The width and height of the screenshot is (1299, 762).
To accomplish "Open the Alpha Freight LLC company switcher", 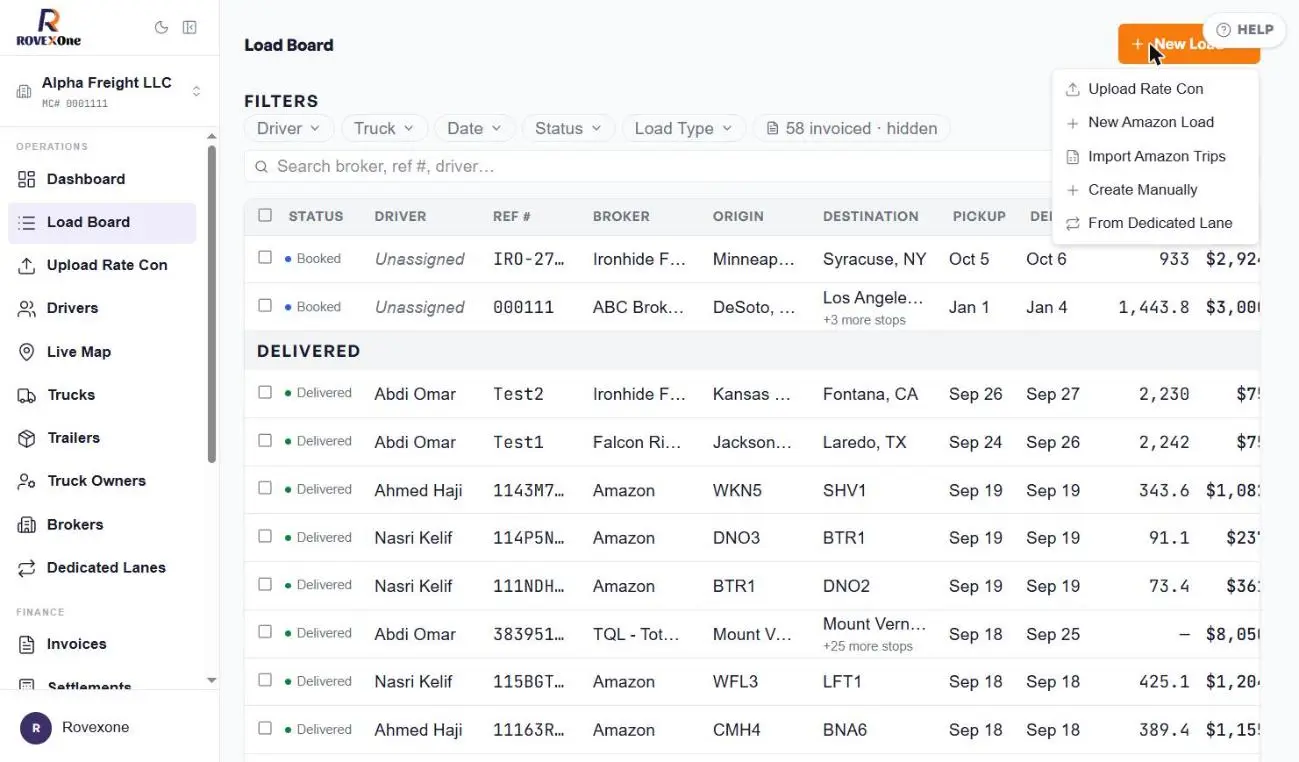I will [109, 92].
